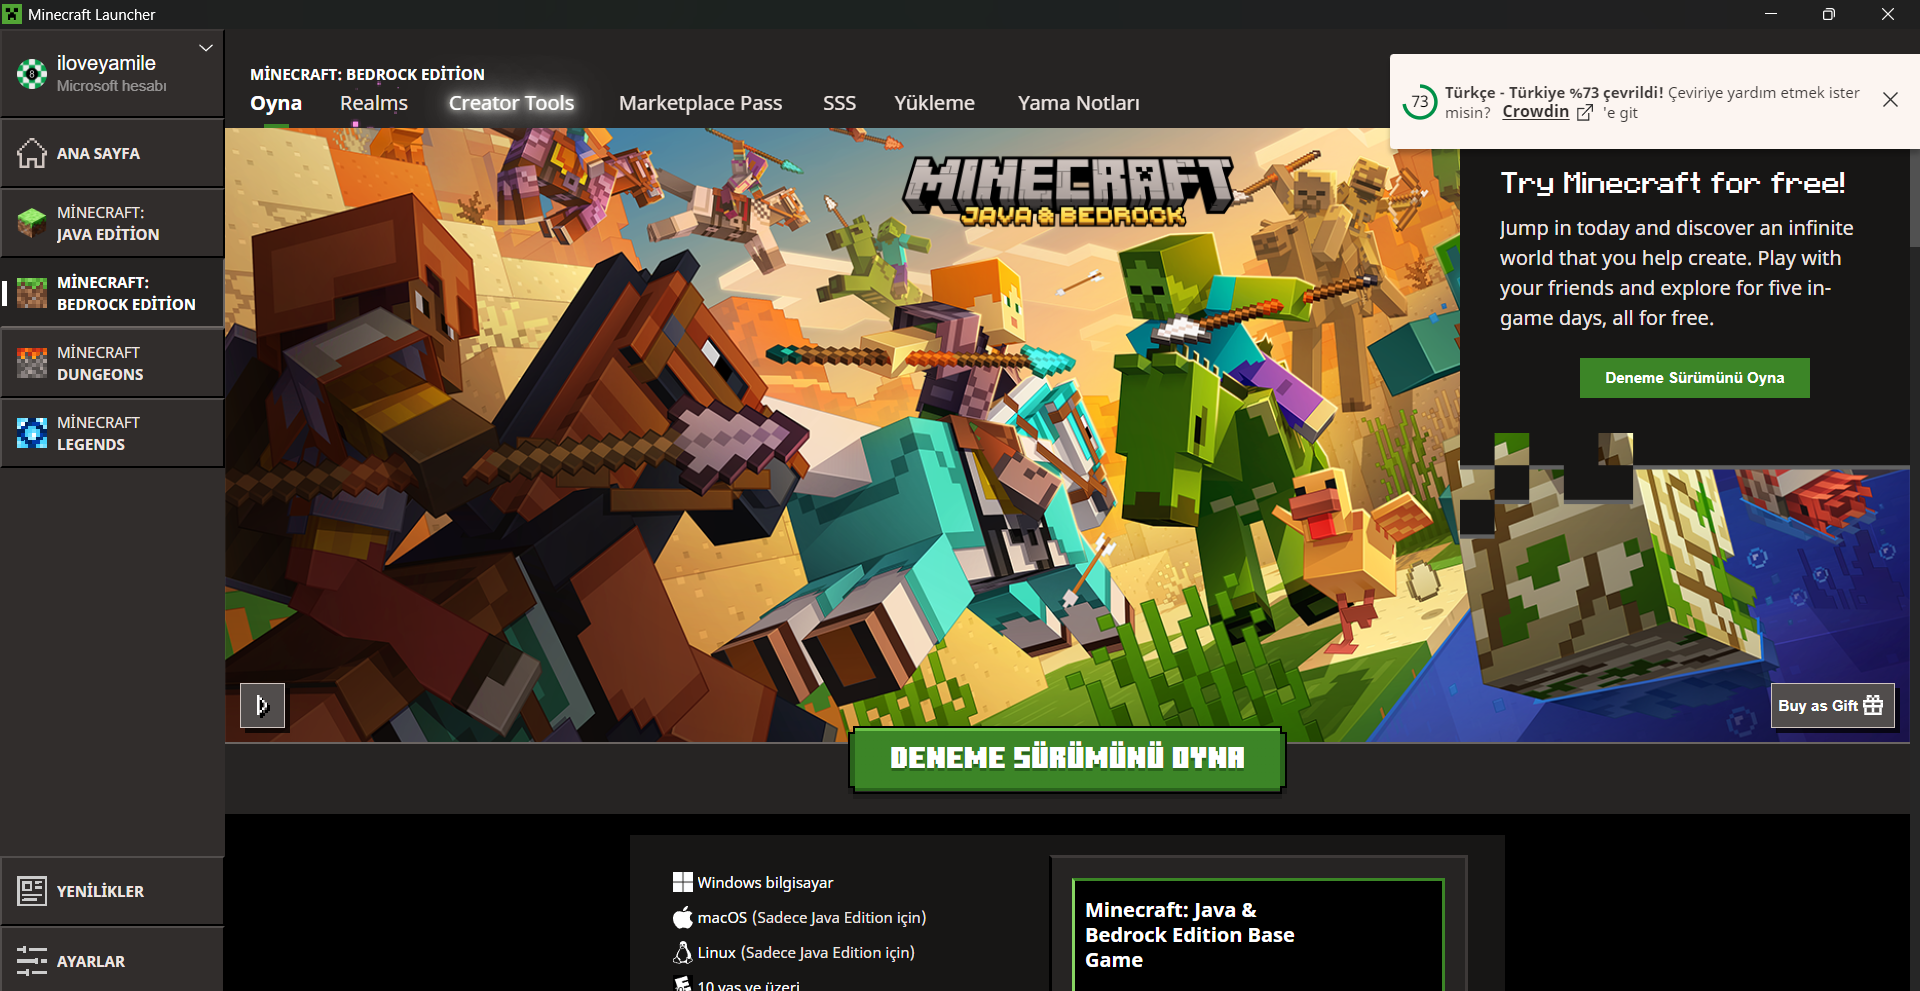Click the 'MİNECRAFT: BEDROCK EDİTİON' page heading

[x=367, y=74]
